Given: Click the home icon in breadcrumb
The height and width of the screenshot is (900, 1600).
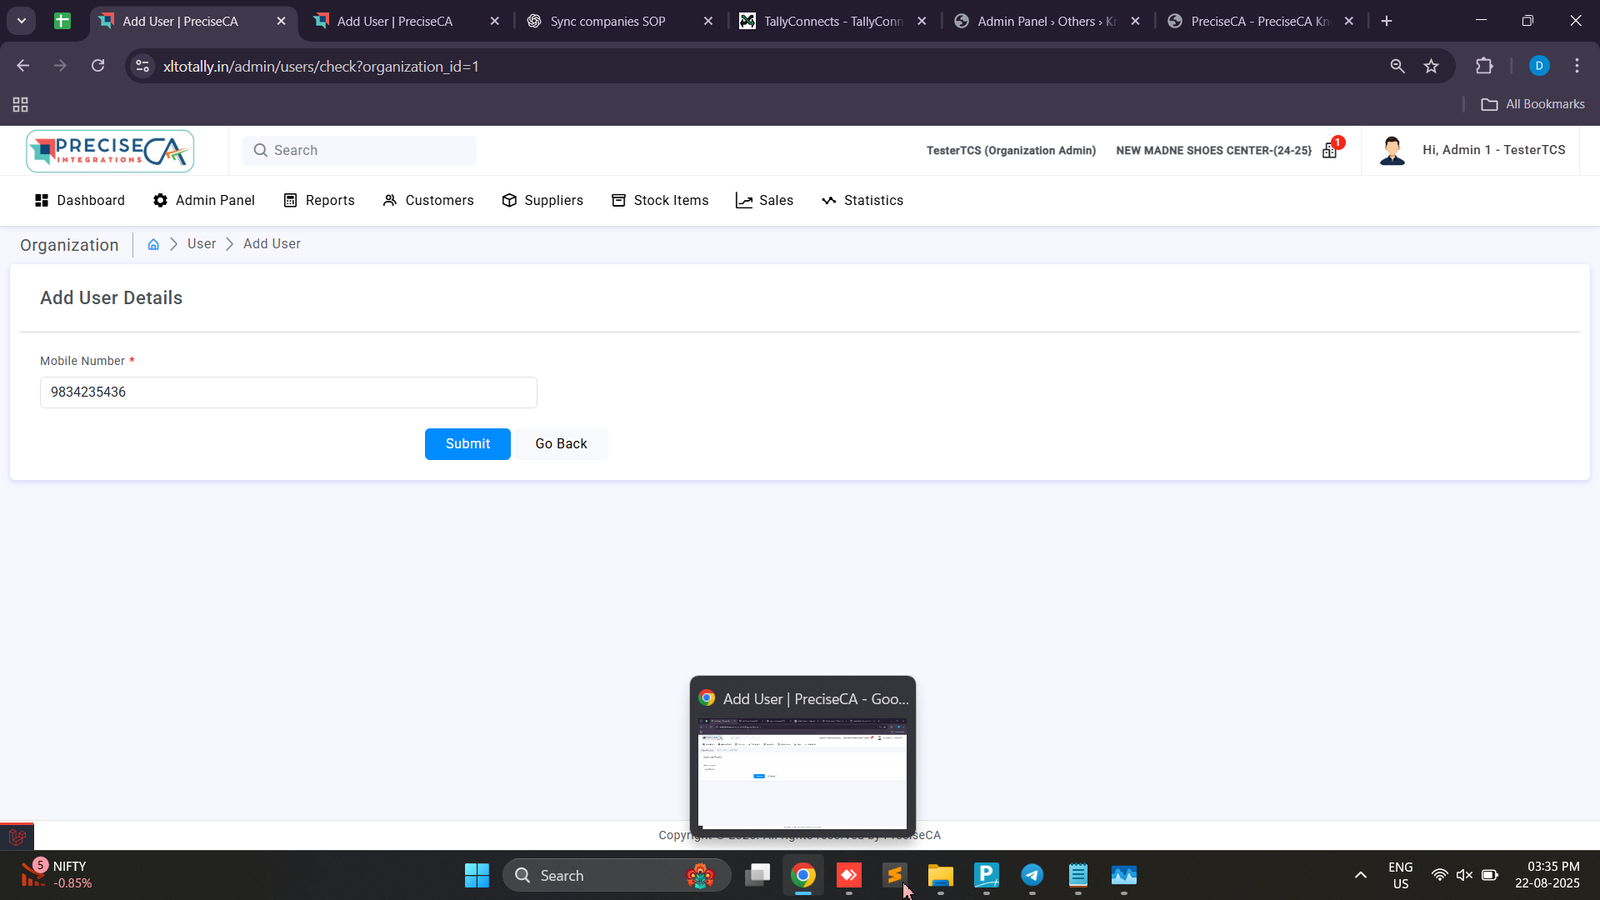Looking at the screenshot, I should coord(153,244).
